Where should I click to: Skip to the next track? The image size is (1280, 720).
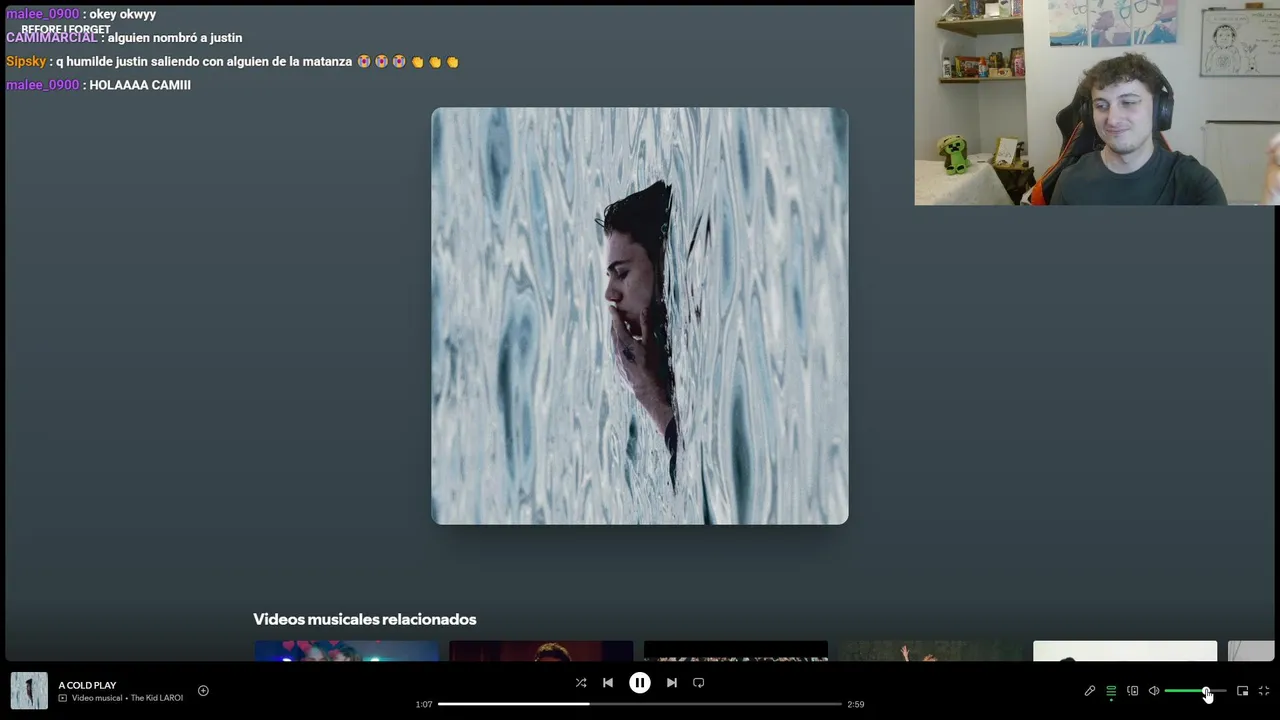pyautogui.click(x=672, y=683)
